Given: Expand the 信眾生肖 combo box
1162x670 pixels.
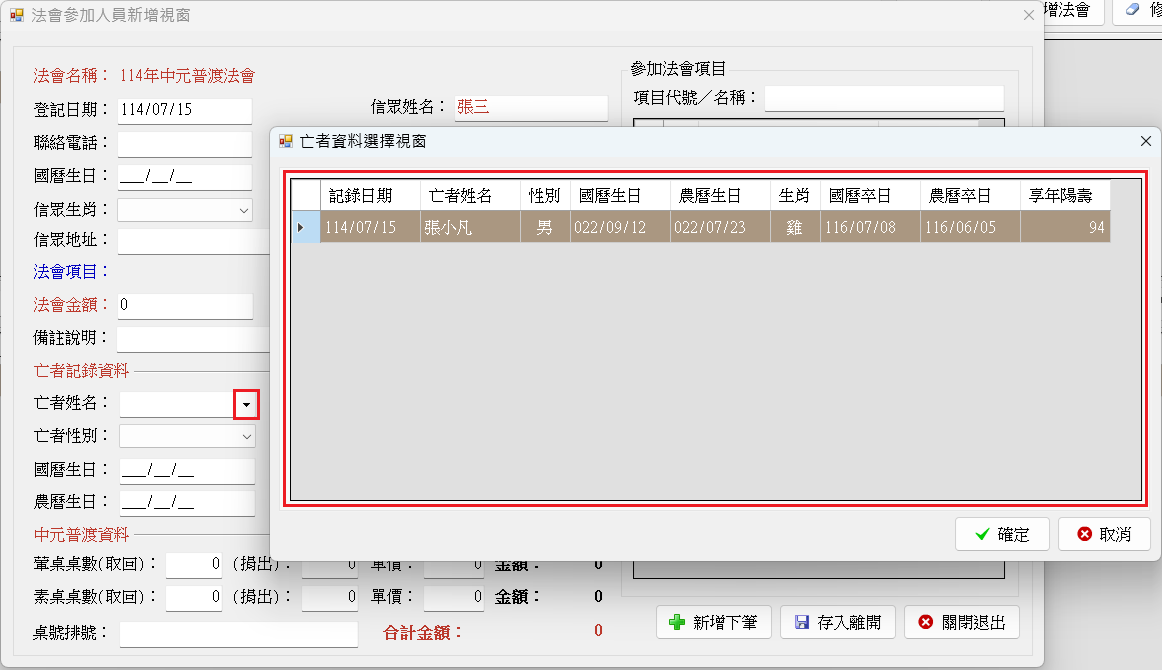Looking at the screenshot, I should click(244, 210).
